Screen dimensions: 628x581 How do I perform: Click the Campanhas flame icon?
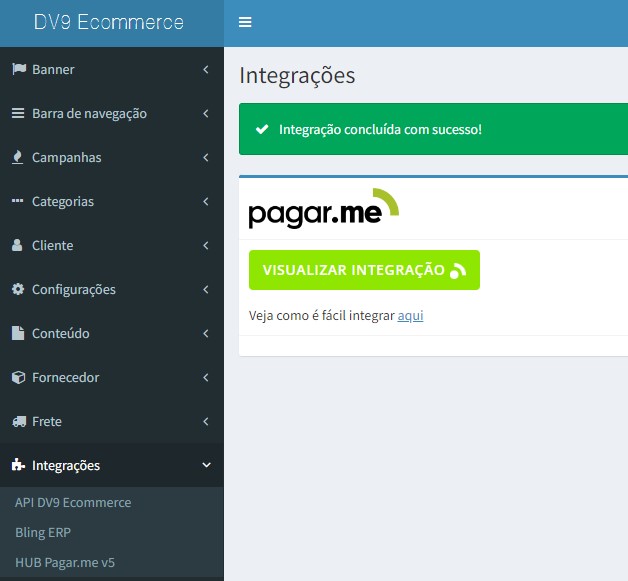pyautogui.click(x=18, y=157)
